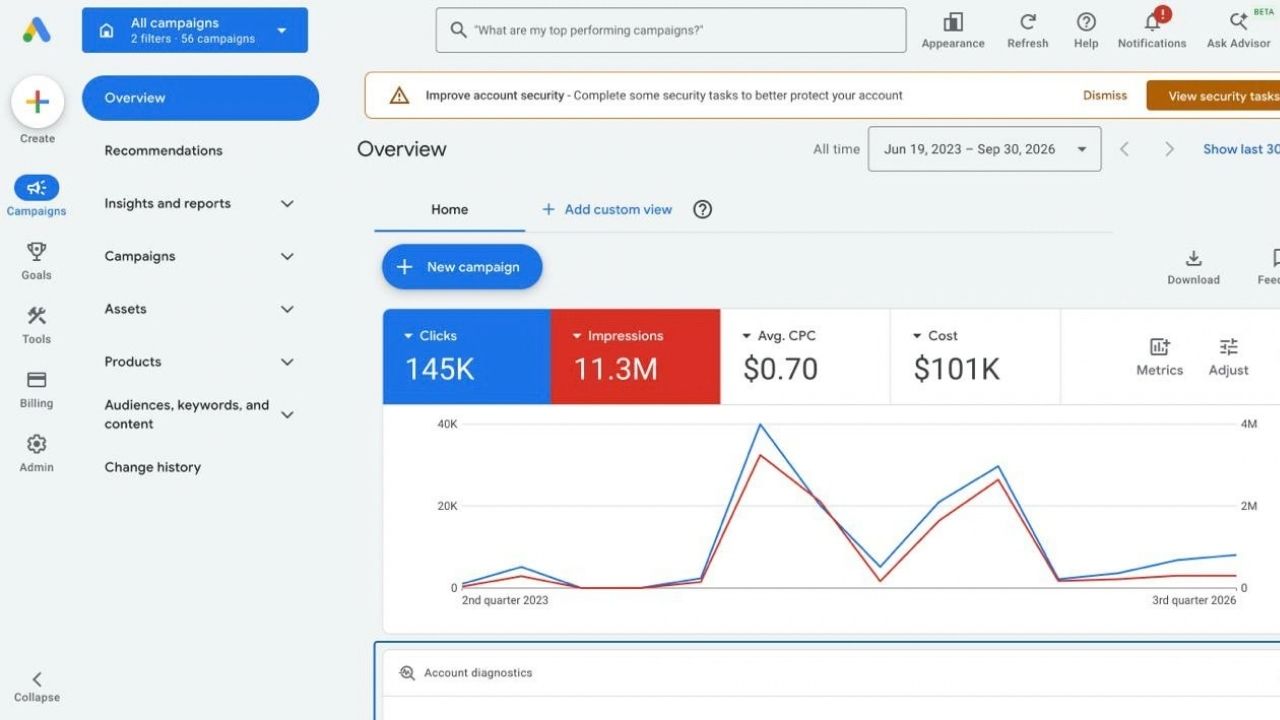Open Change history page
Screen dimensions: 1280x720
click(x=153, y=467)
